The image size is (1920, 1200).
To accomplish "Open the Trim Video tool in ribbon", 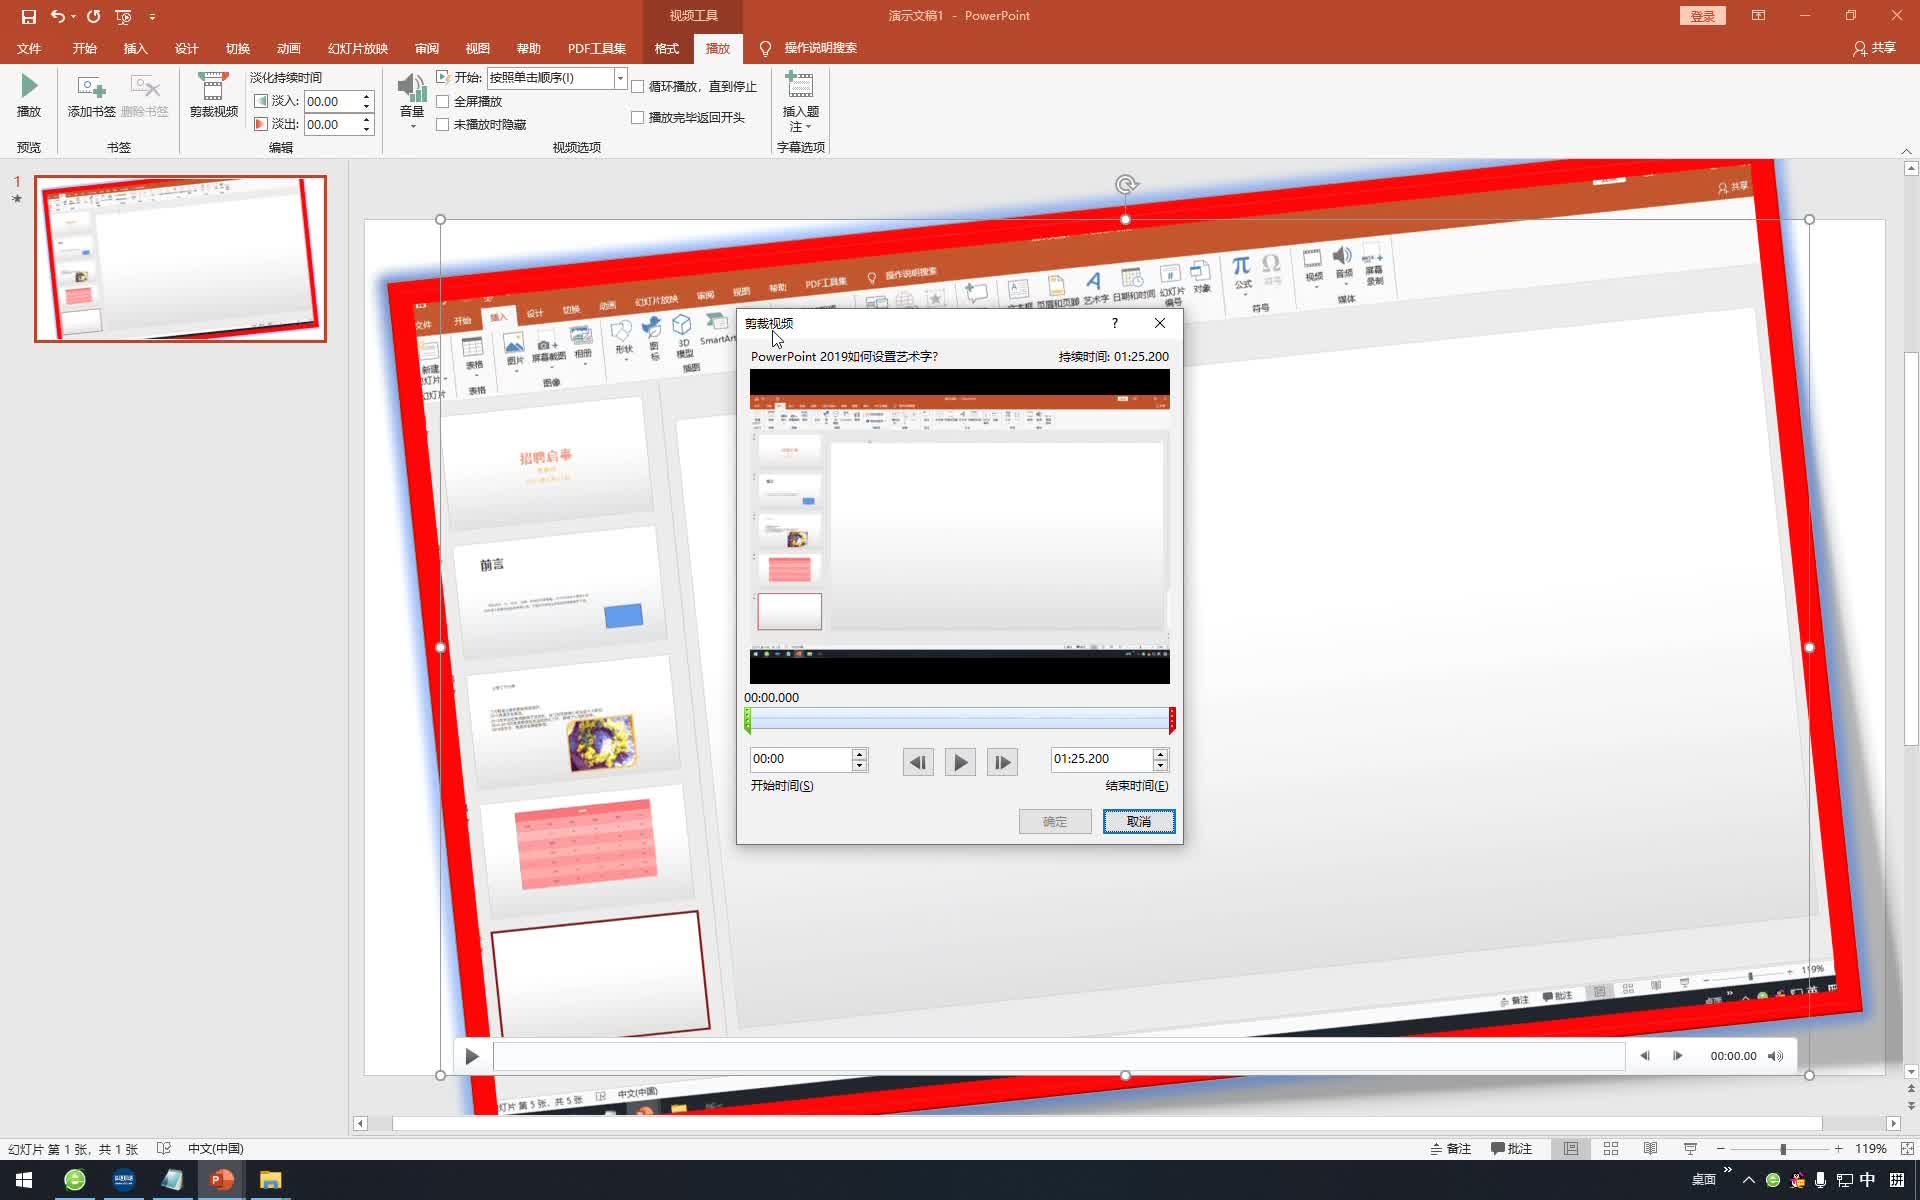I will (213, 96).
